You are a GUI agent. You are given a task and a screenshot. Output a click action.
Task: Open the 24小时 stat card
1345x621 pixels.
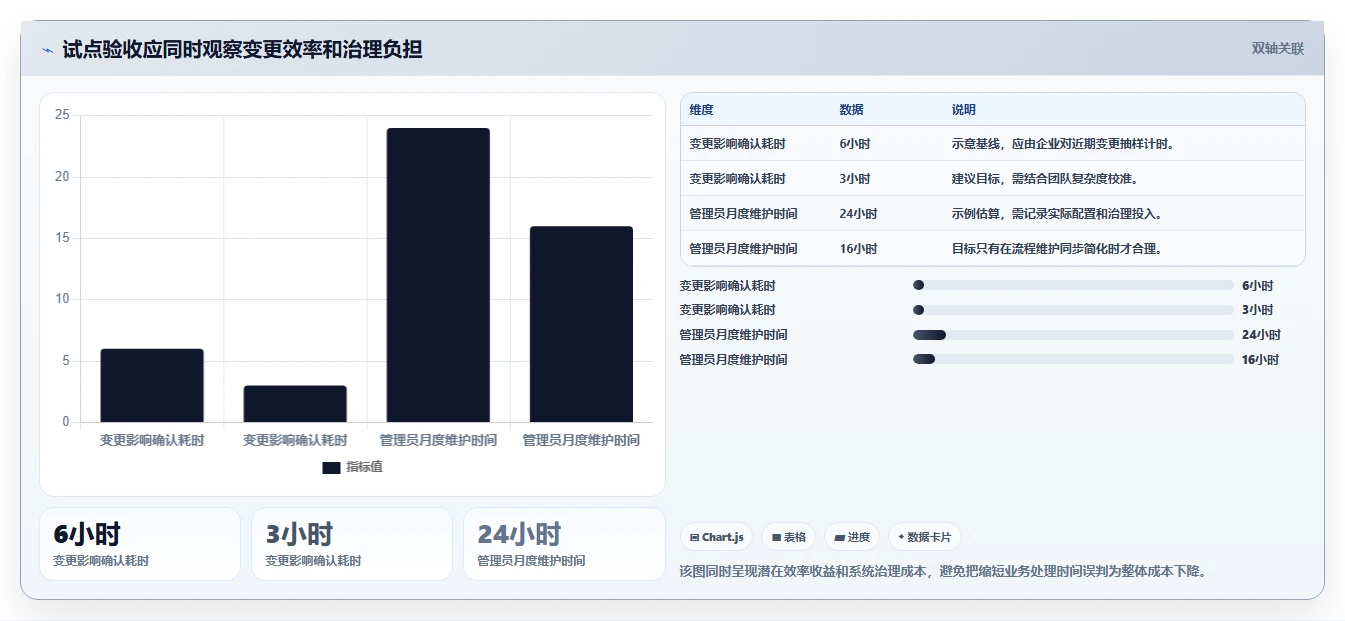point(564,544)
